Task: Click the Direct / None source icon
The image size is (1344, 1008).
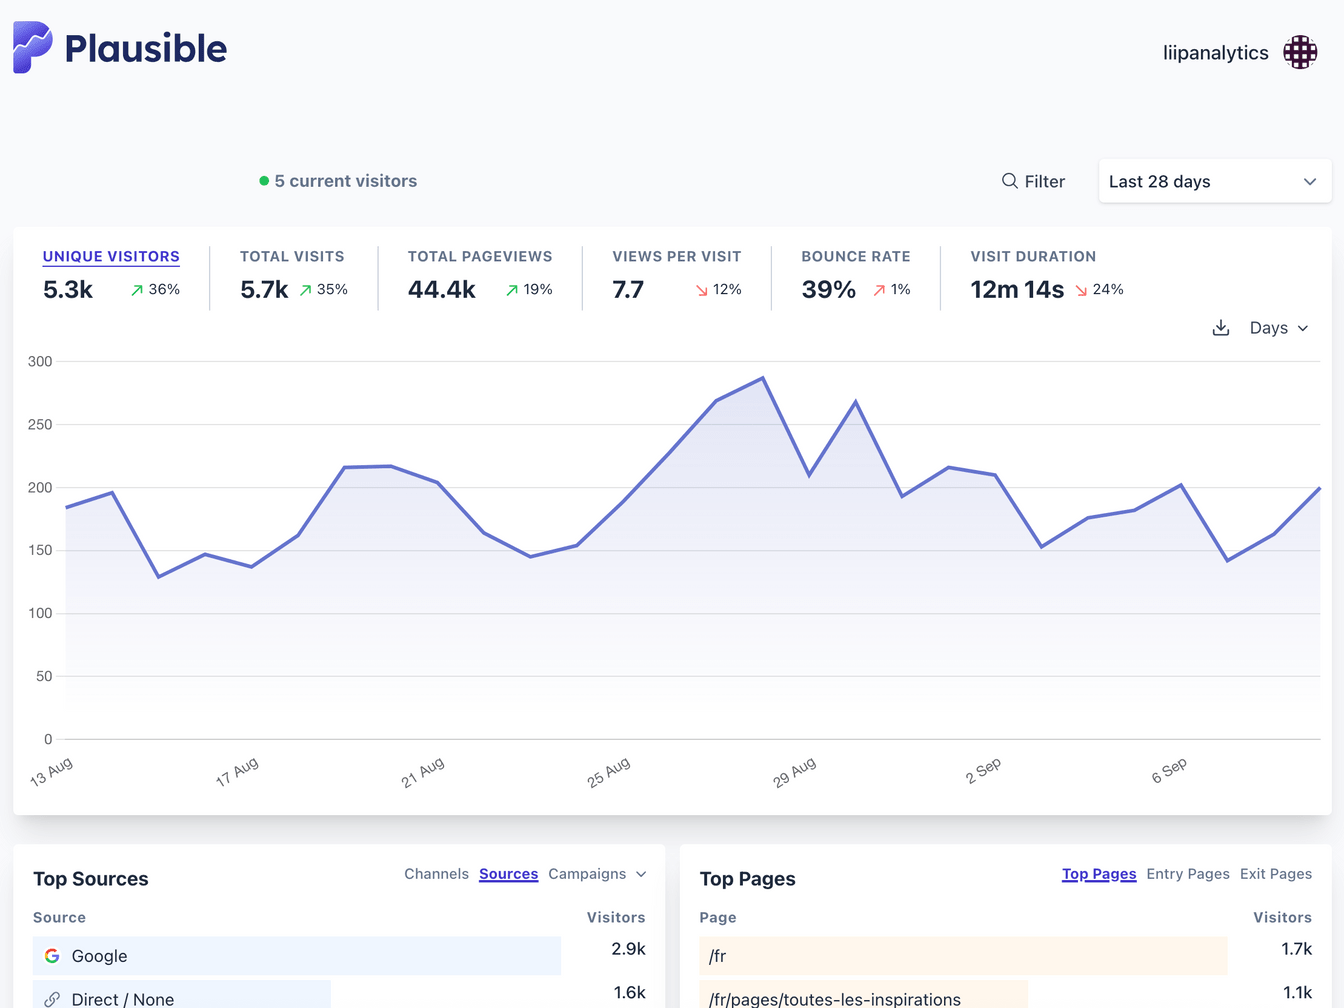Action: click(x=51, y=999)
